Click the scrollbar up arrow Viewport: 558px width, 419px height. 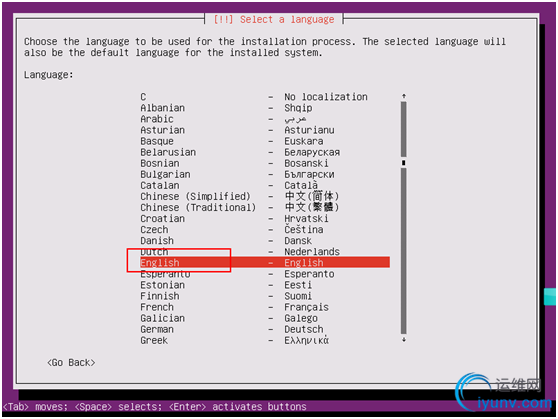[404, 96]
